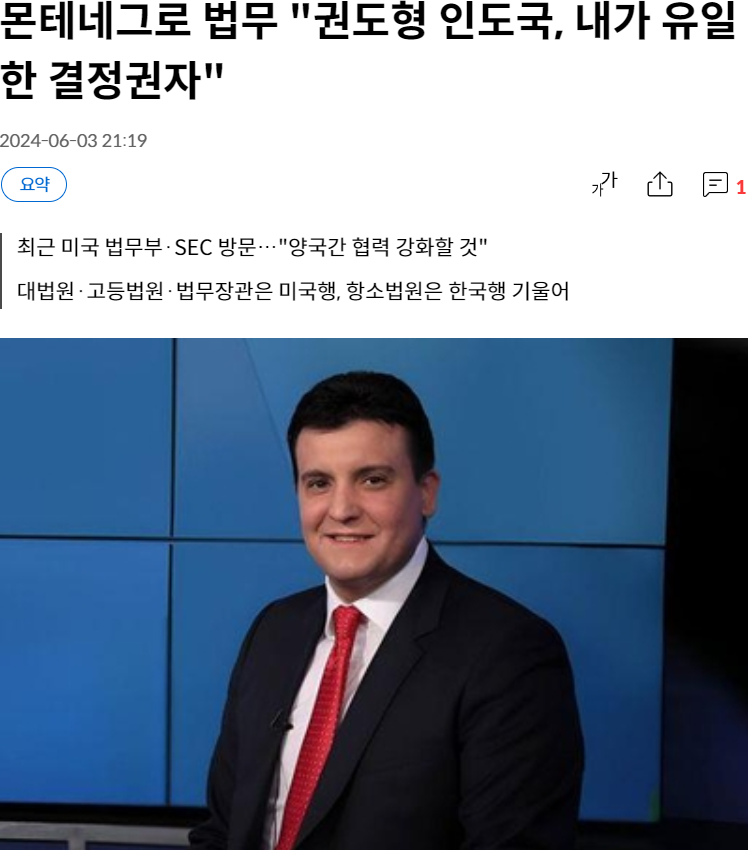Click the lapel microphone on the suit
The image size is (748, 850).
pos(281,720)
